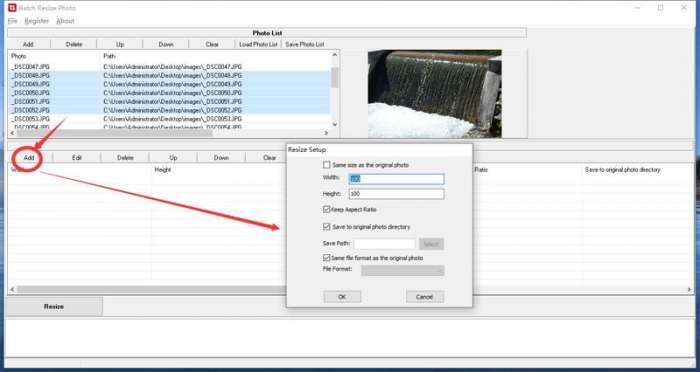Uncheck Keep Aspect Ratio checkbox
The image size is (700, 372).
tap(327, 209)
